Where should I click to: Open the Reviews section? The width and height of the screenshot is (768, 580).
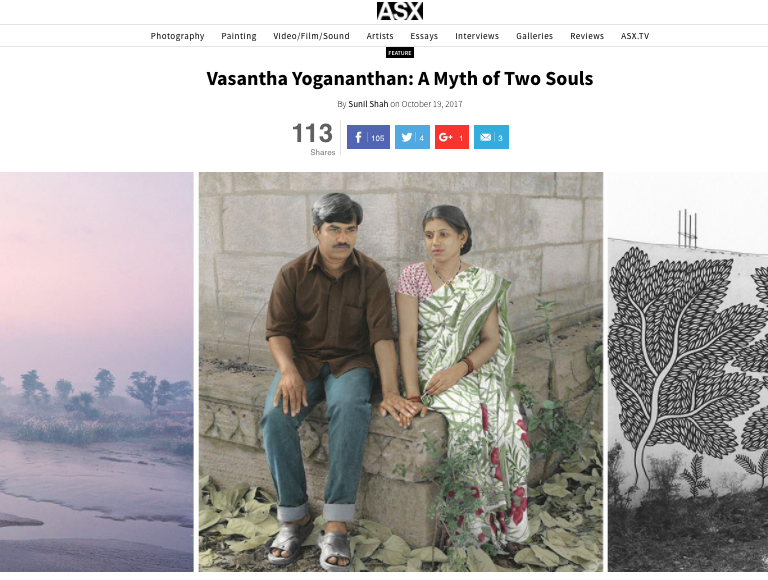(587, 36)
